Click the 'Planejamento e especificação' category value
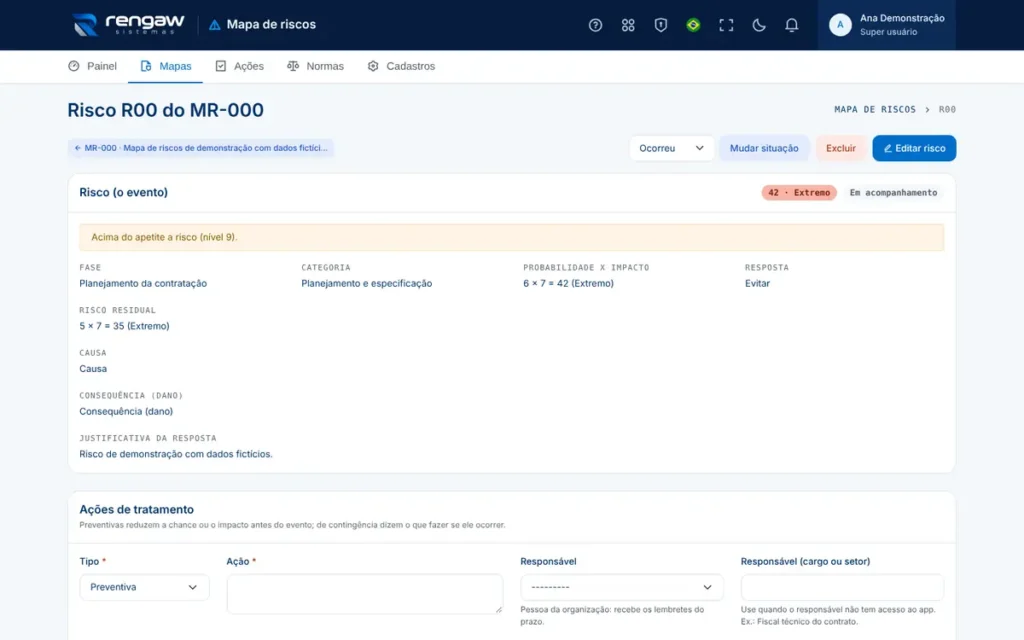This screenshot has width=1024, height=640. tap(366, 283)
